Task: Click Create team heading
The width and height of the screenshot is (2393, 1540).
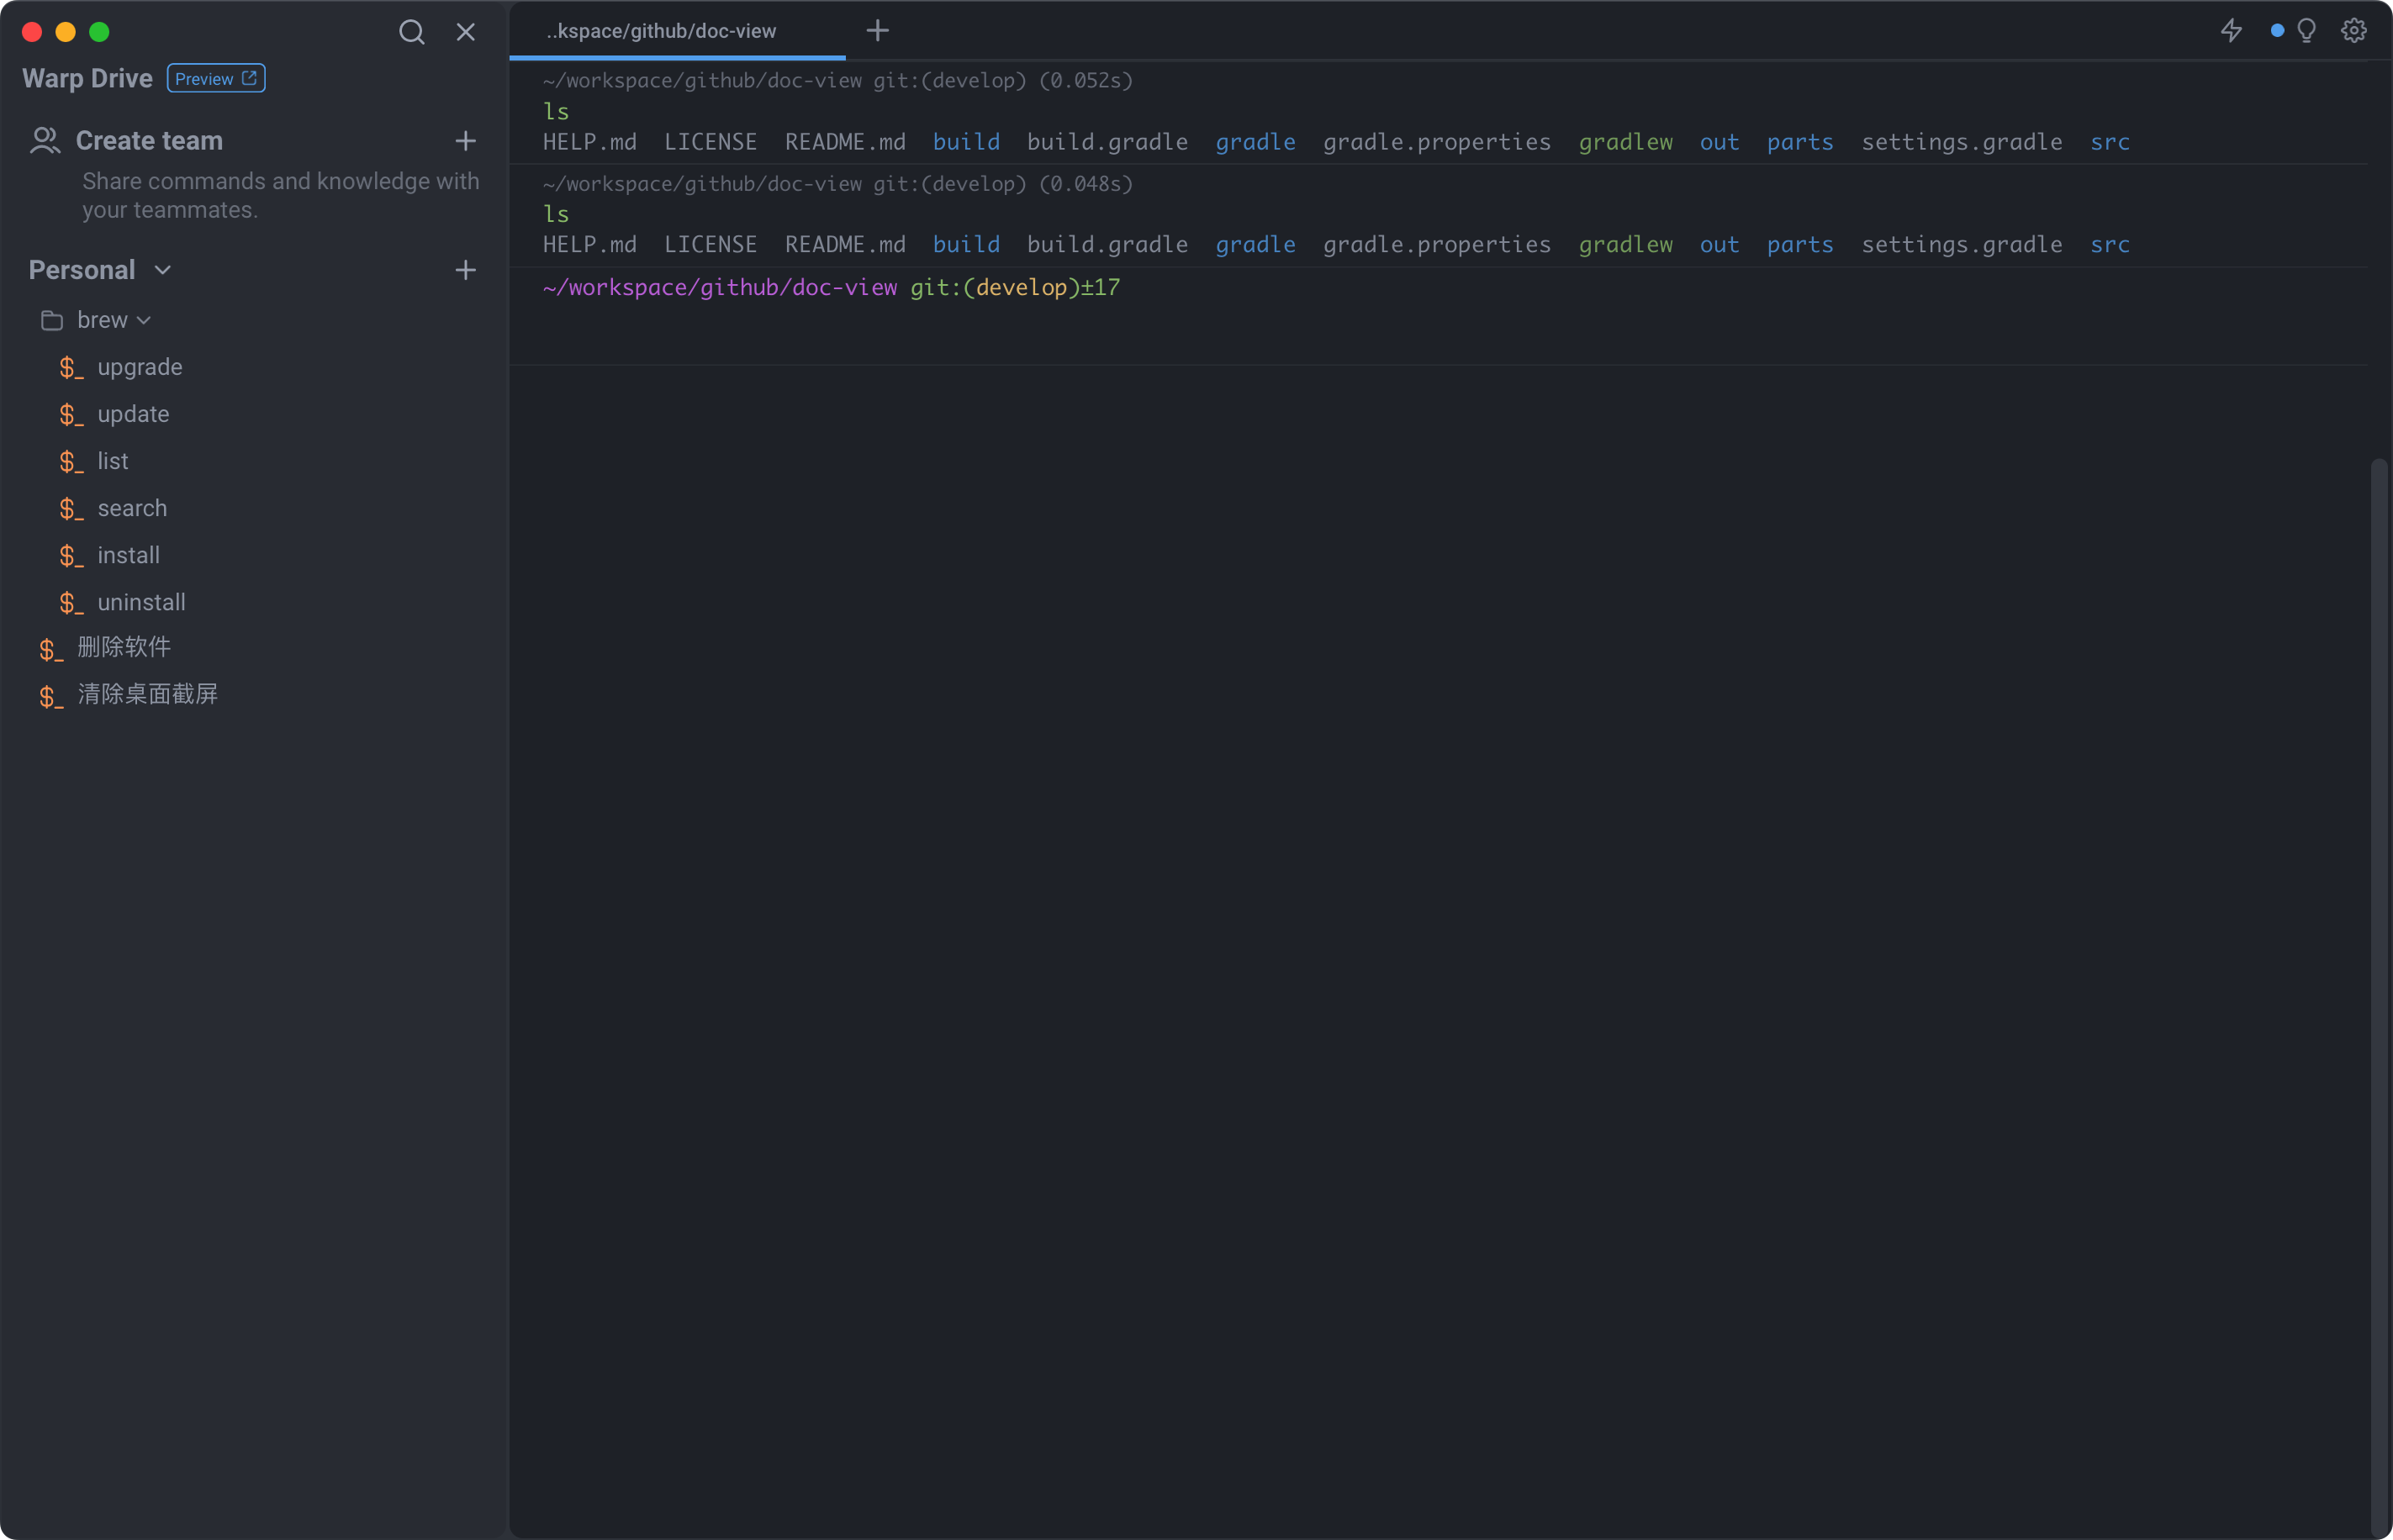Action: (x=149, y=141)
